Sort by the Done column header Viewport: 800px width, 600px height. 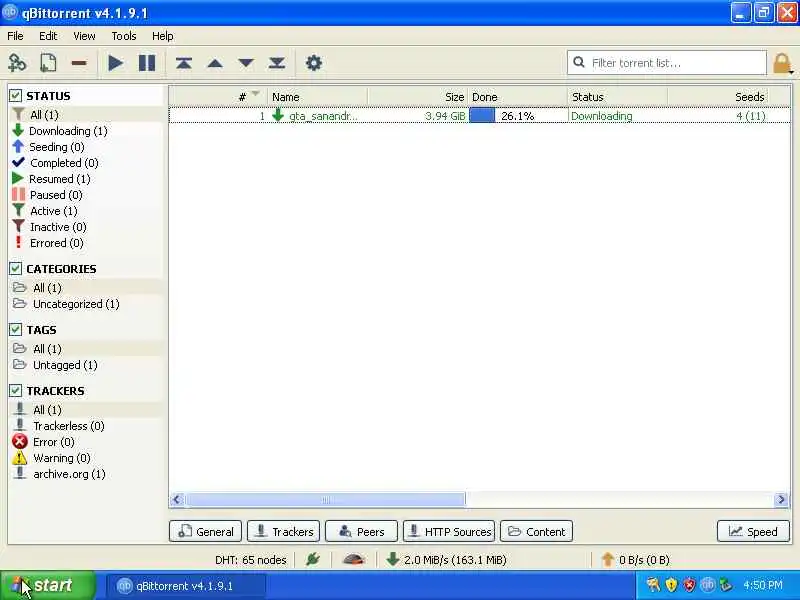[517, 96]
